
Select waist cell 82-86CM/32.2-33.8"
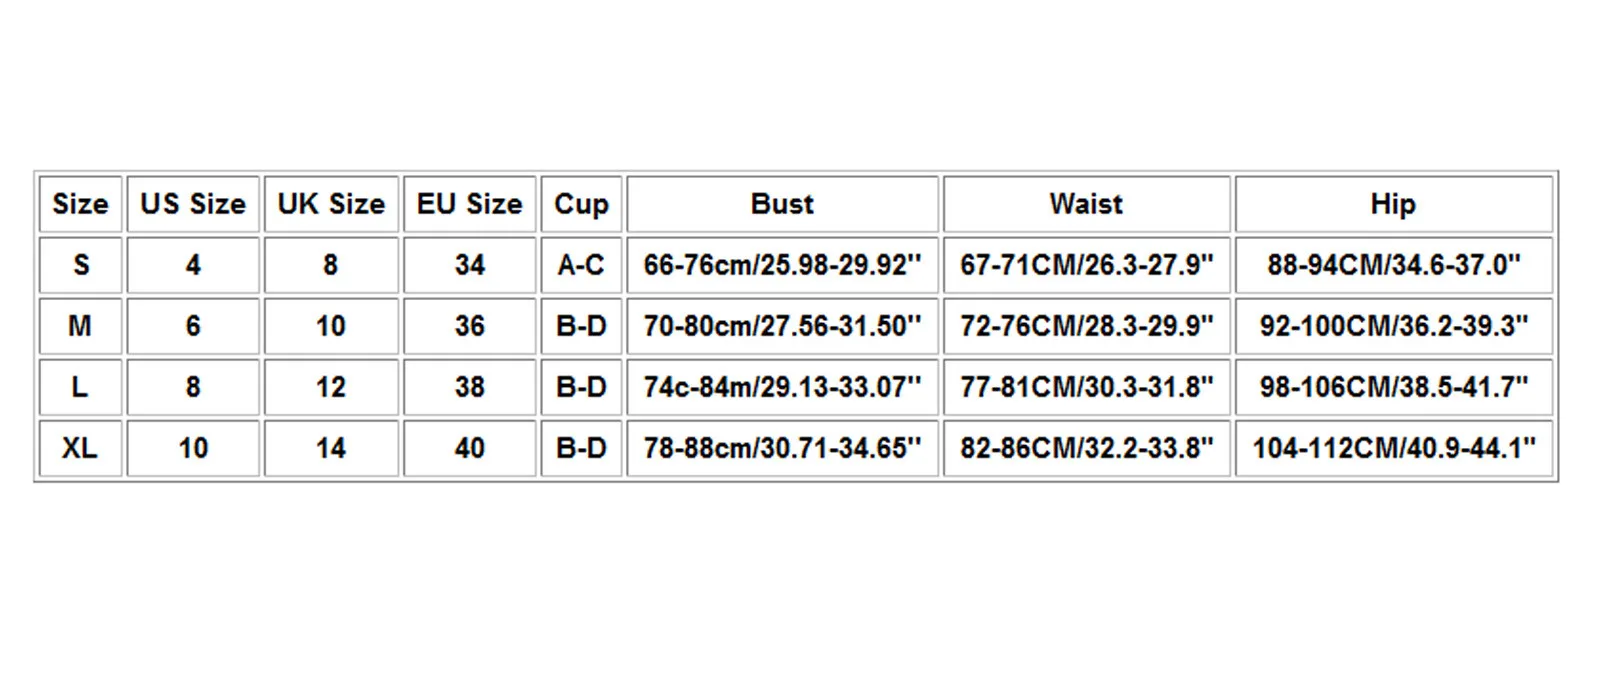[1086, 448]
